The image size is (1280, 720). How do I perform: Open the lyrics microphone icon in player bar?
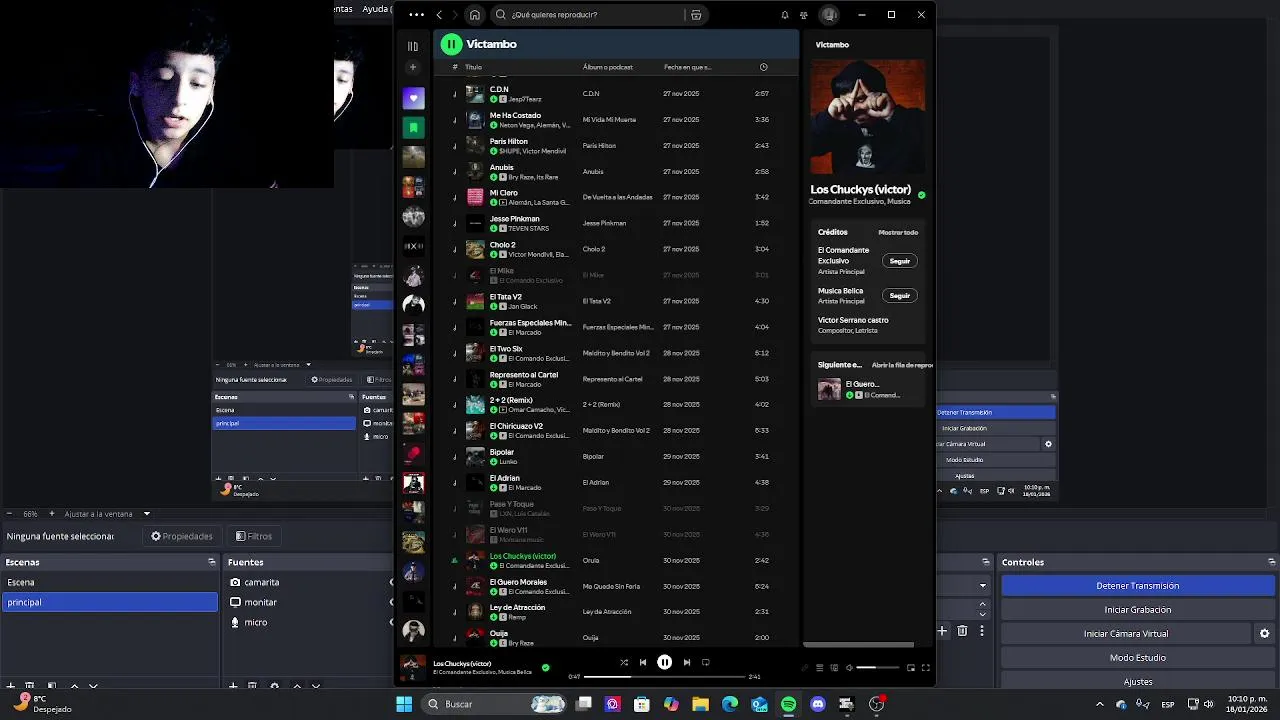[804, 668]
